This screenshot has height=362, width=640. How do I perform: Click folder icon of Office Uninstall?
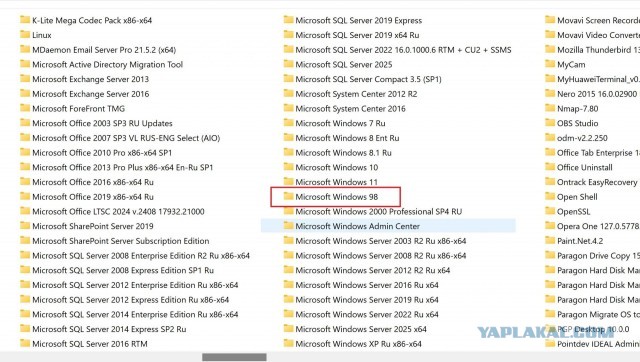550,167
